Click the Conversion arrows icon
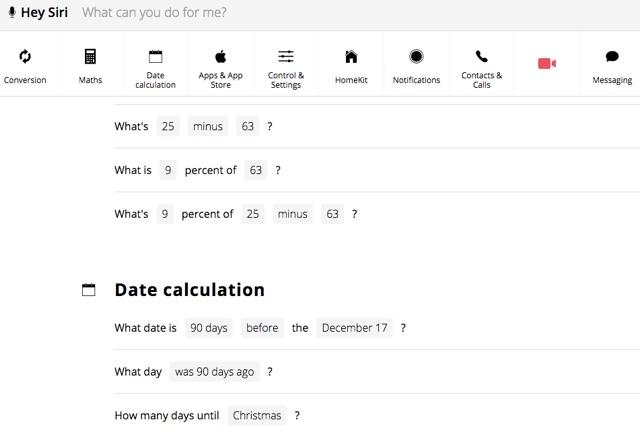The width and height of the screenshot is (640, 433). pyautogui.click(x=25, y=57)
